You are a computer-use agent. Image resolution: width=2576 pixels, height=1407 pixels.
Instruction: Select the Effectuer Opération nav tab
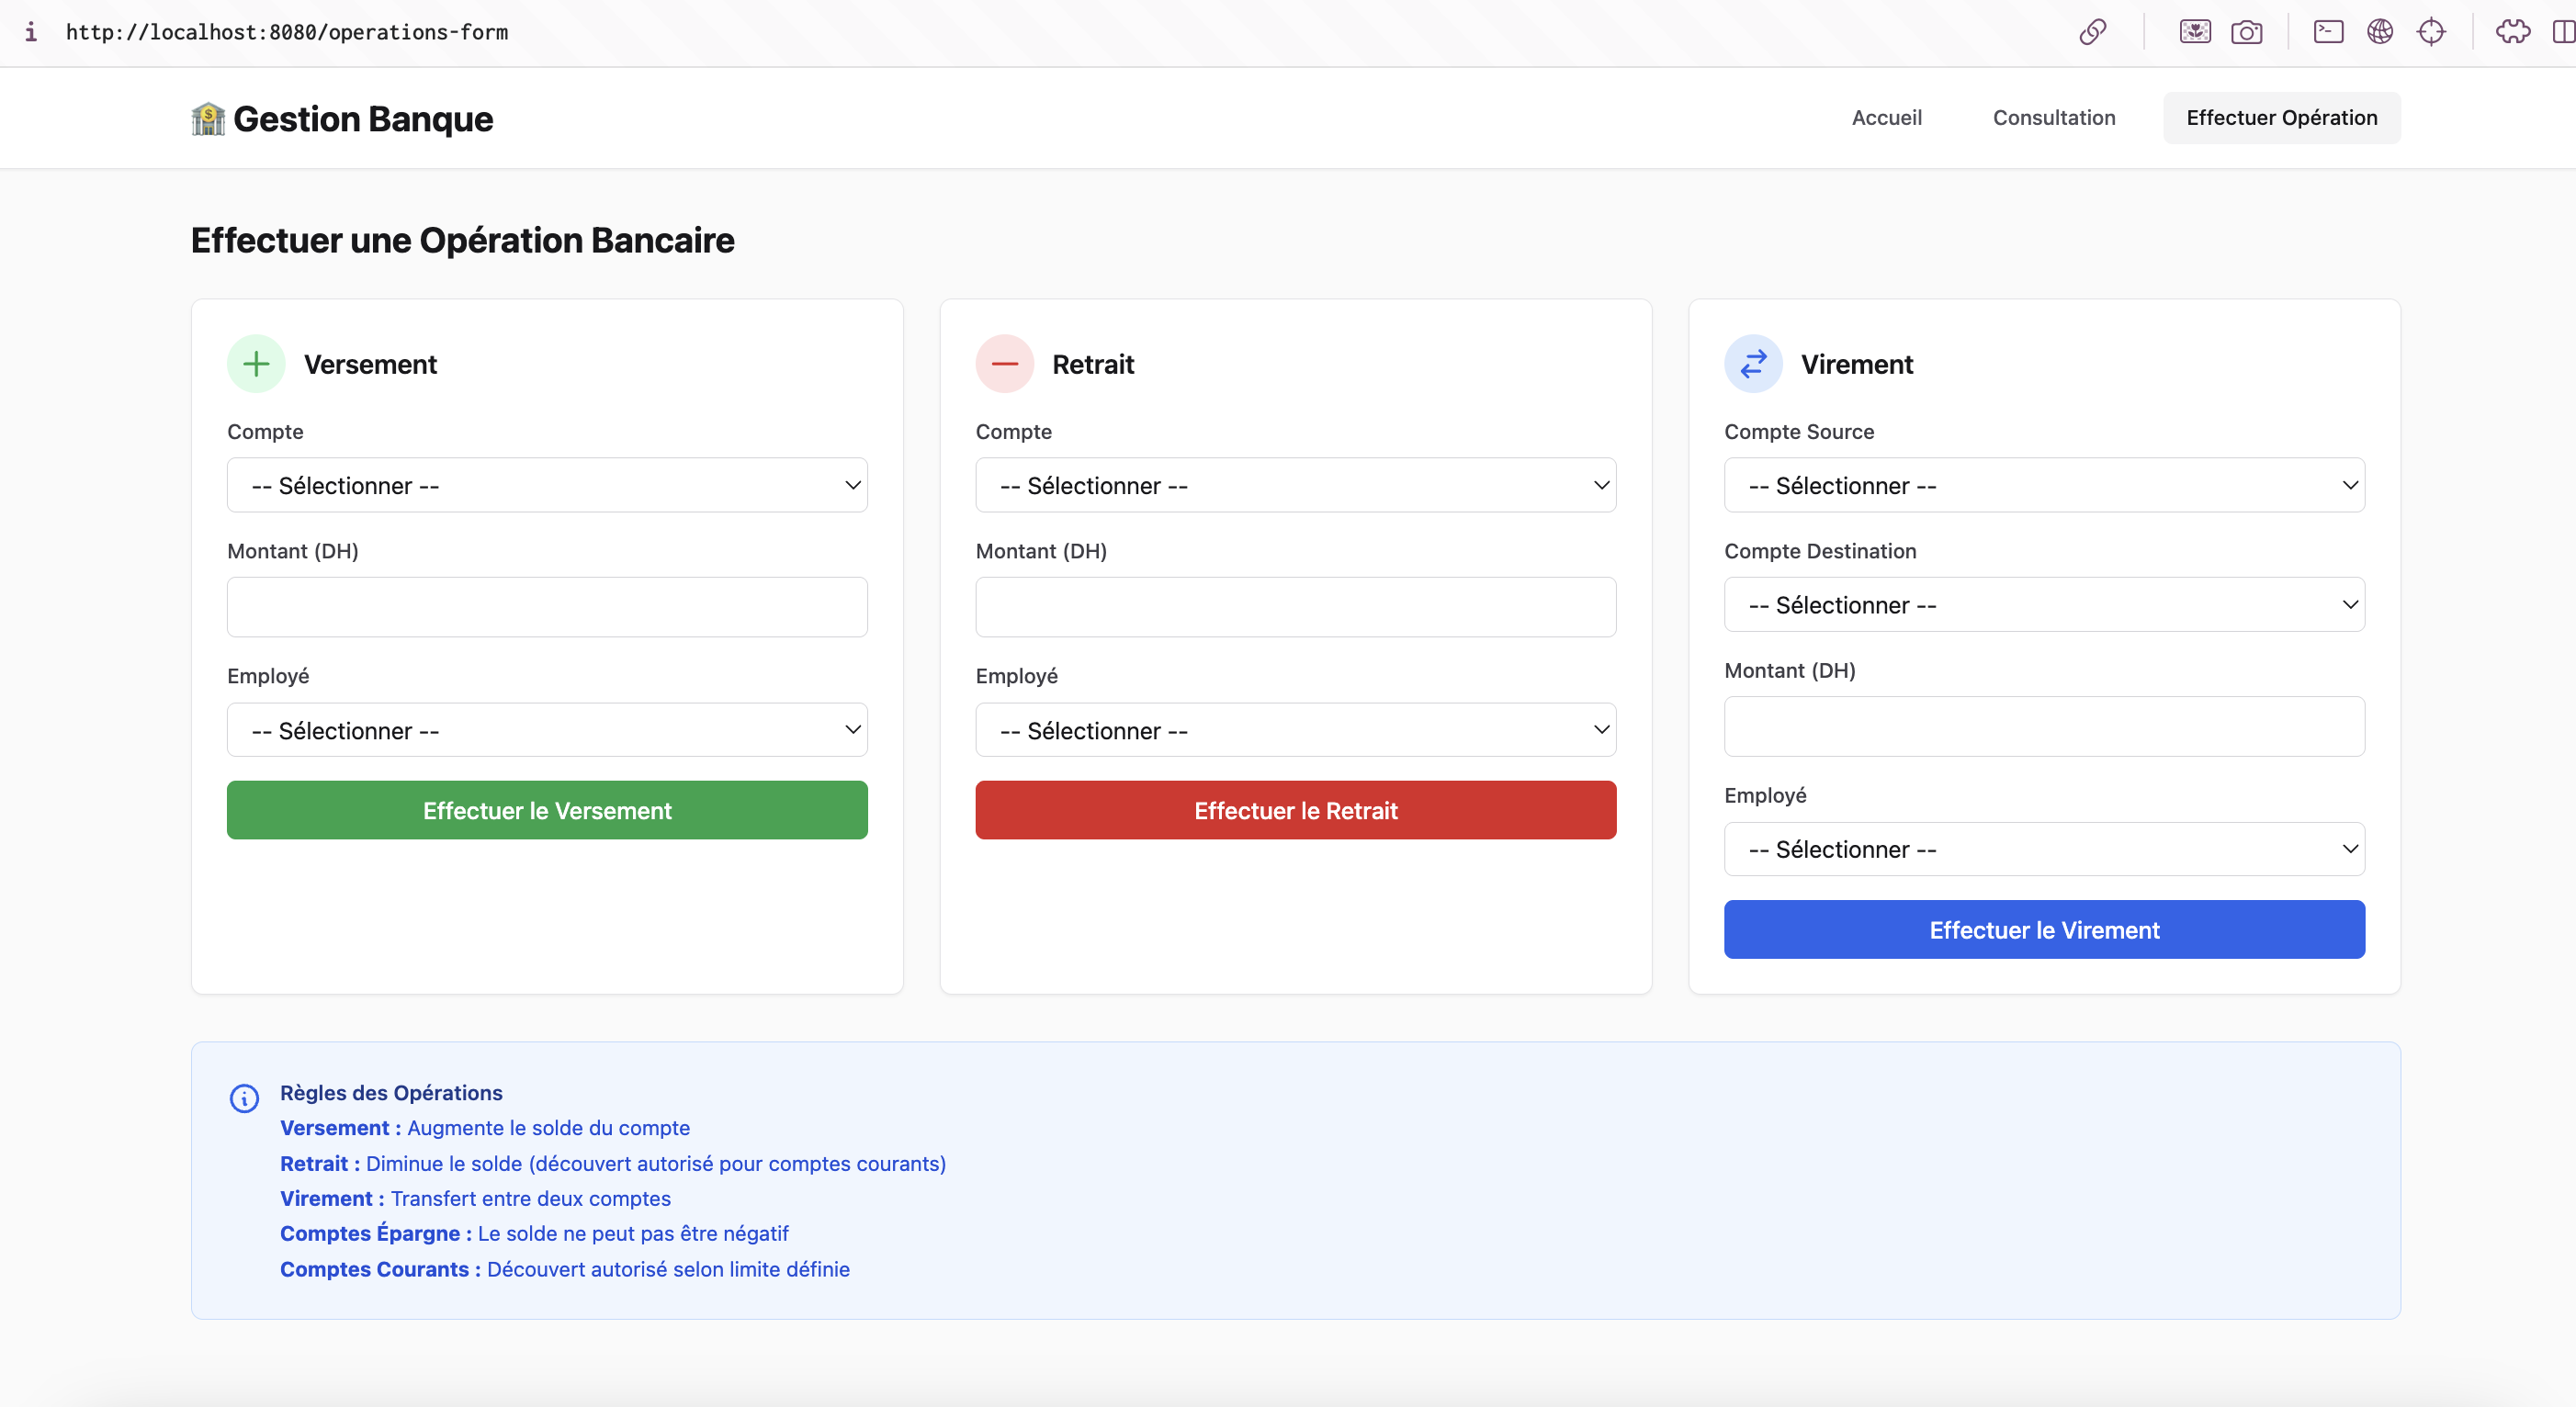click(x=2281, y=118)
